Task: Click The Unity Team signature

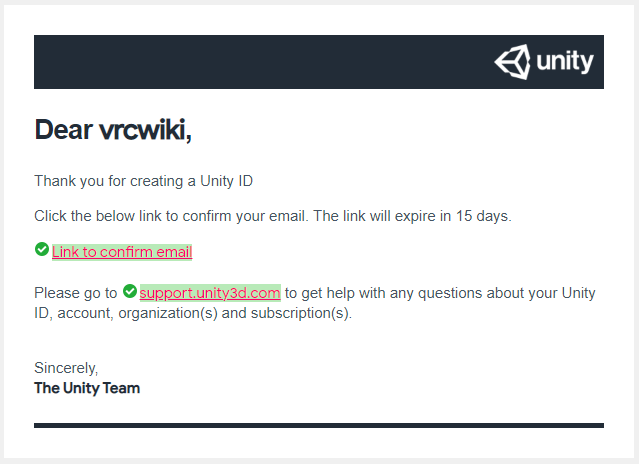Action: (x=87, y=388)
